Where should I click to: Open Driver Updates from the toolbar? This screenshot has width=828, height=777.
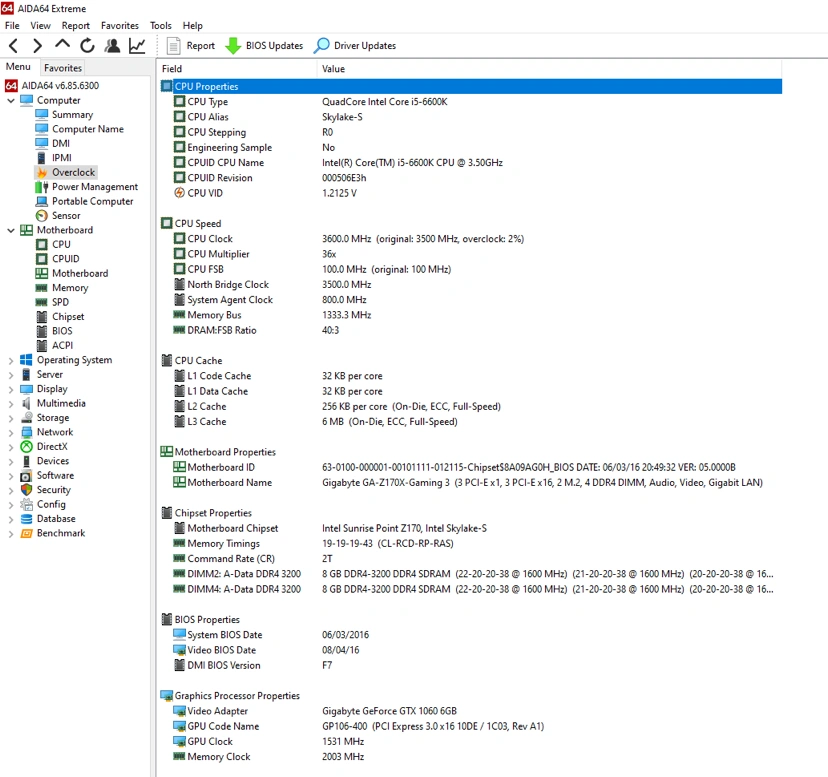click(354, 46)
